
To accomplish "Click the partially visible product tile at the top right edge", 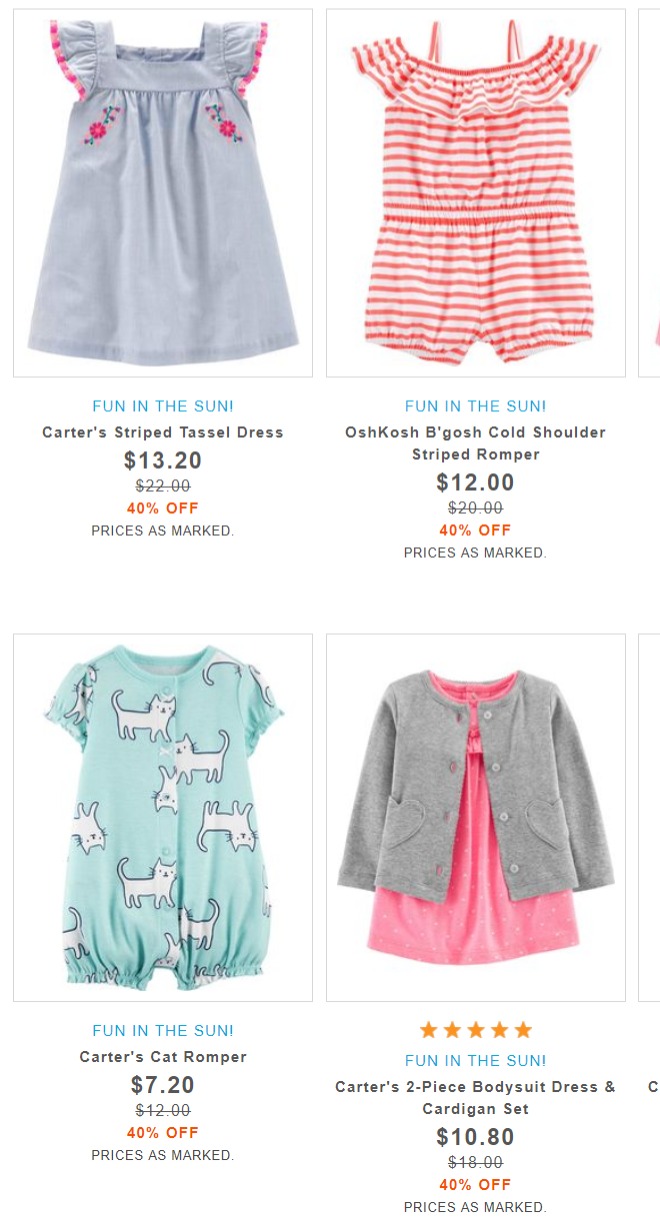I will (650, 193).
